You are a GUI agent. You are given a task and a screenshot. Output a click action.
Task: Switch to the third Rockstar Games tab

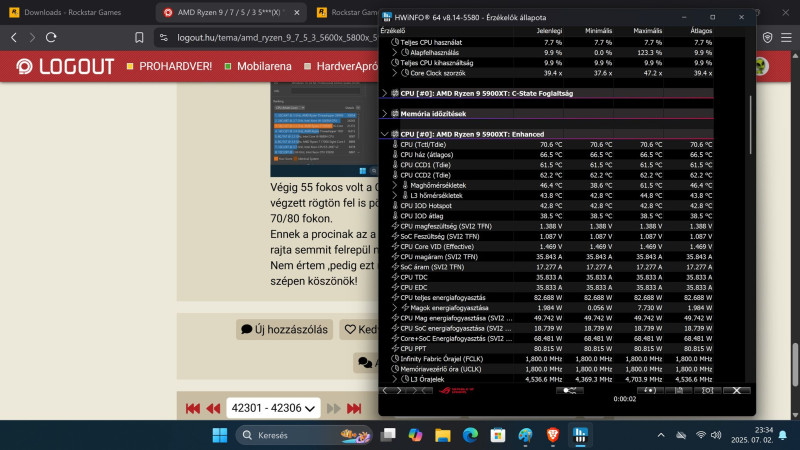tap(347, 12)
